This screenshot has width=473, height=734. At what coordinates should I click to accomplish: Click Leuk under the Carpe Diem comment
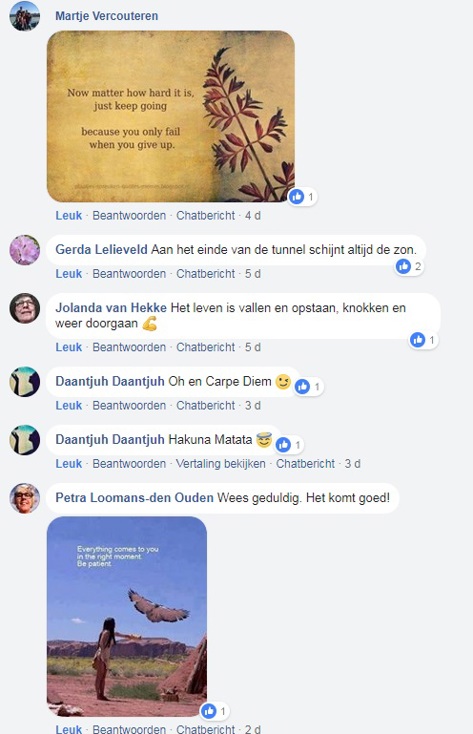coord(68,406)
